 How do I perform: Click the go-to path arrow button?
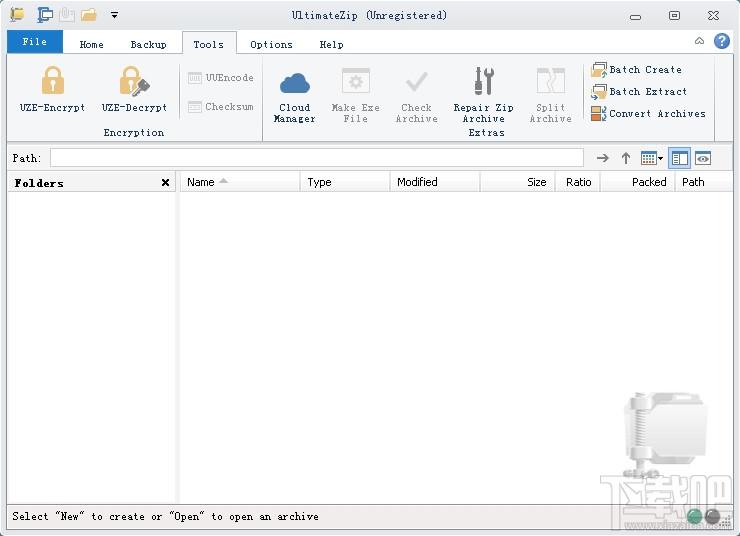[603, 158]
